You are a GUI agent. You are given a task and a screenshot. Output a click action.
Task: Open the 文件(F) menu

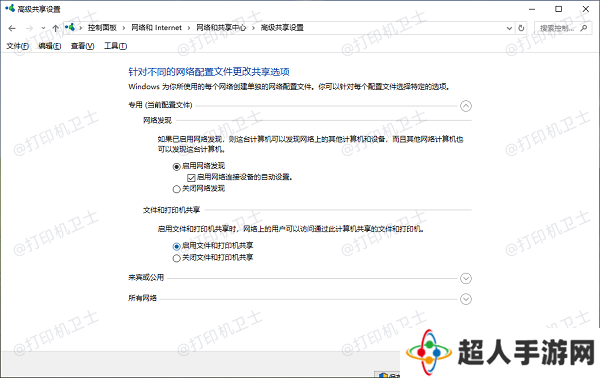pos(17,46)
